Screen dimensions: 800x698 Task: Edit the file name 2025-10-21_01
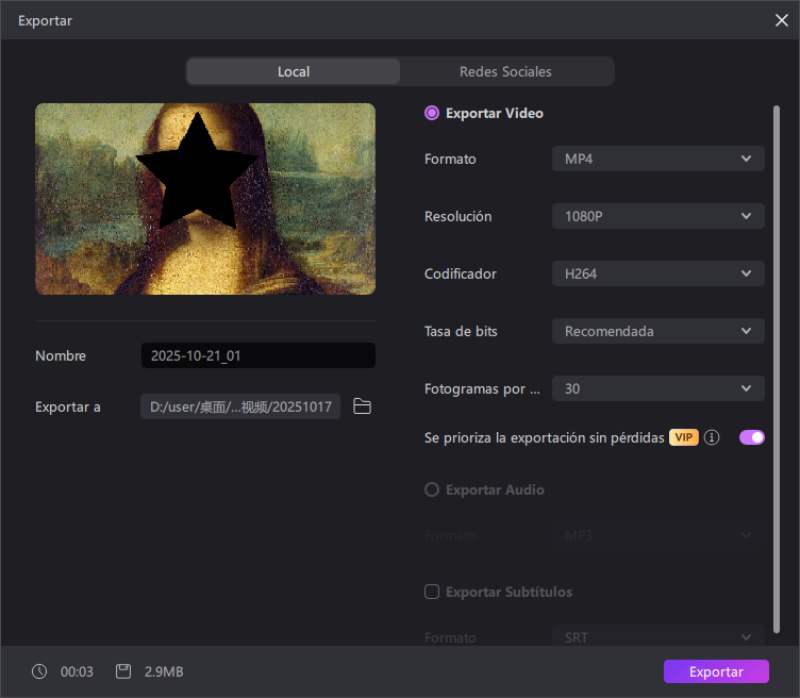(258, 355)
